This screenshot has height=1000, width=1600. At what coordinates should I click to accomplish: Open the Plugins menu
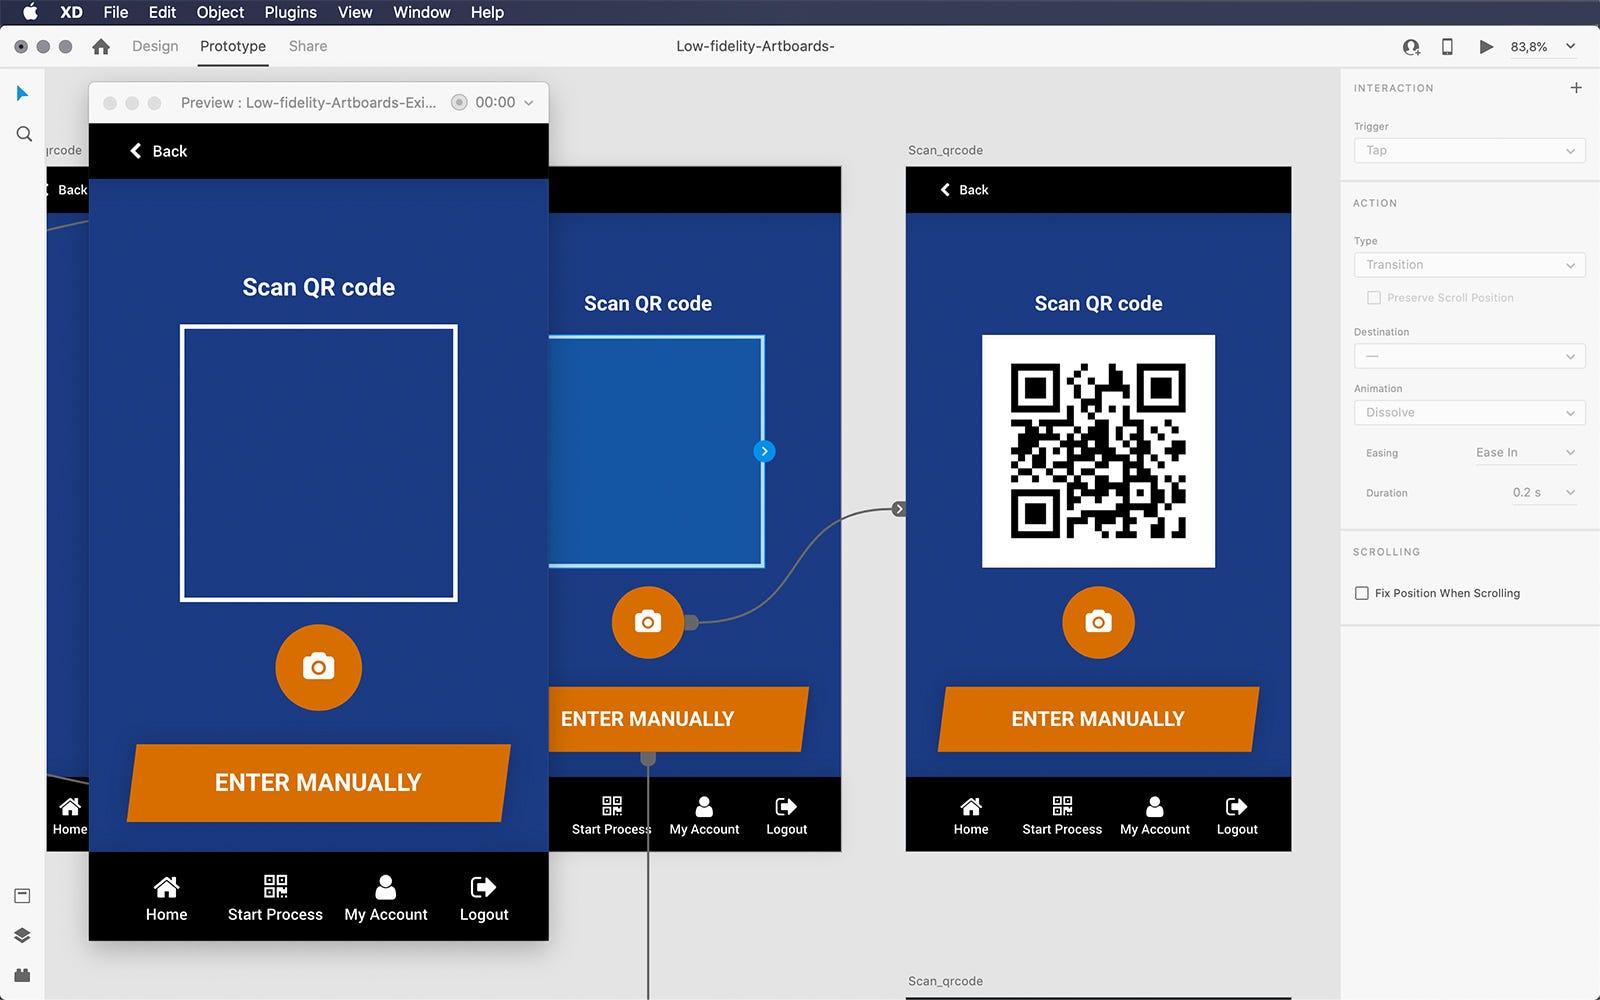click(290, 12)
